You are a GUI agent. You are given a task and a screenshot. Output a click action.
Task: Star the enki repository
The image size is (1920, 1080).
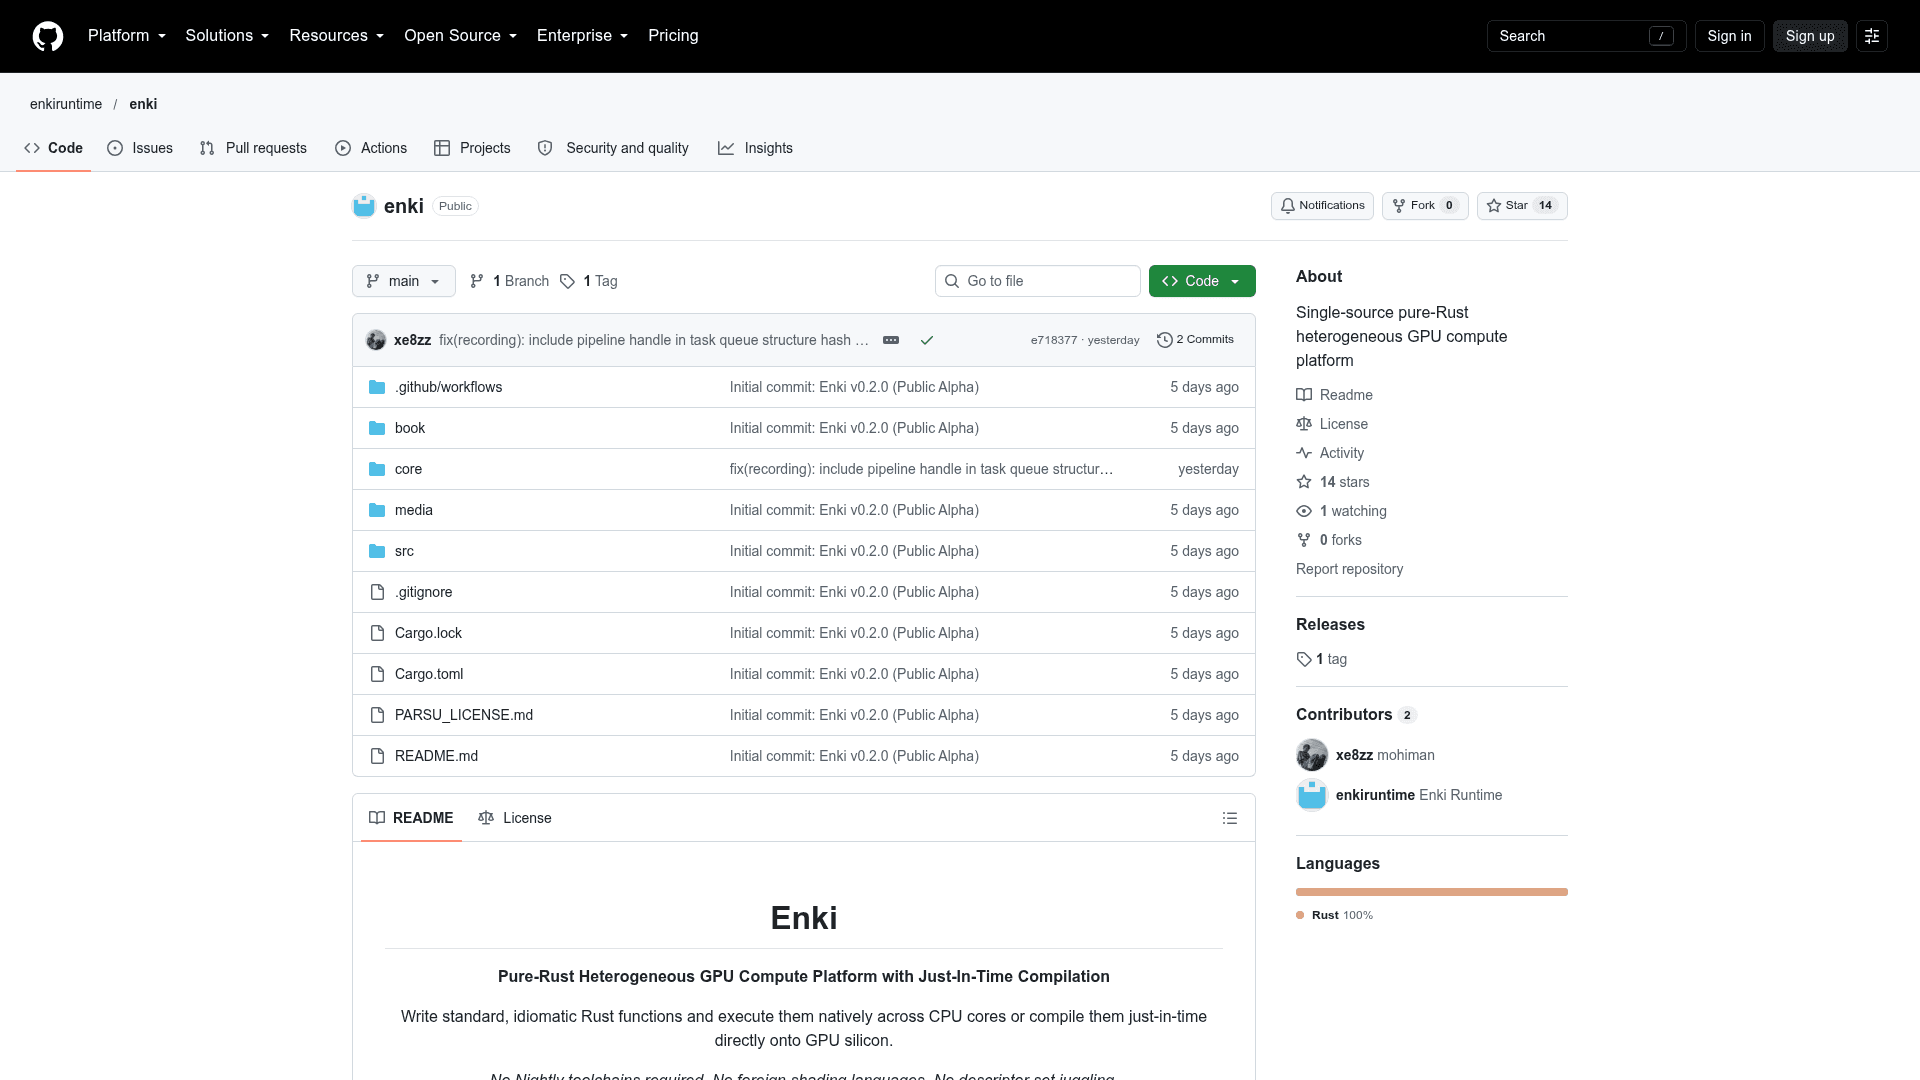pos(1522,206)
